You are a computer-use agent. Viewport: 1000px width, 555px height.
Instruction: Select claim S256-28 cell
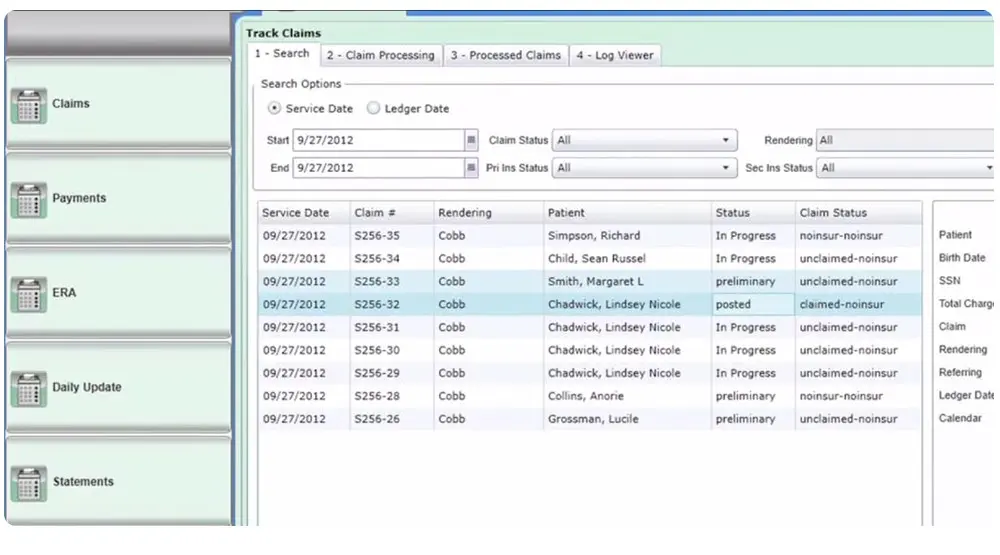[x=392, y=396]
